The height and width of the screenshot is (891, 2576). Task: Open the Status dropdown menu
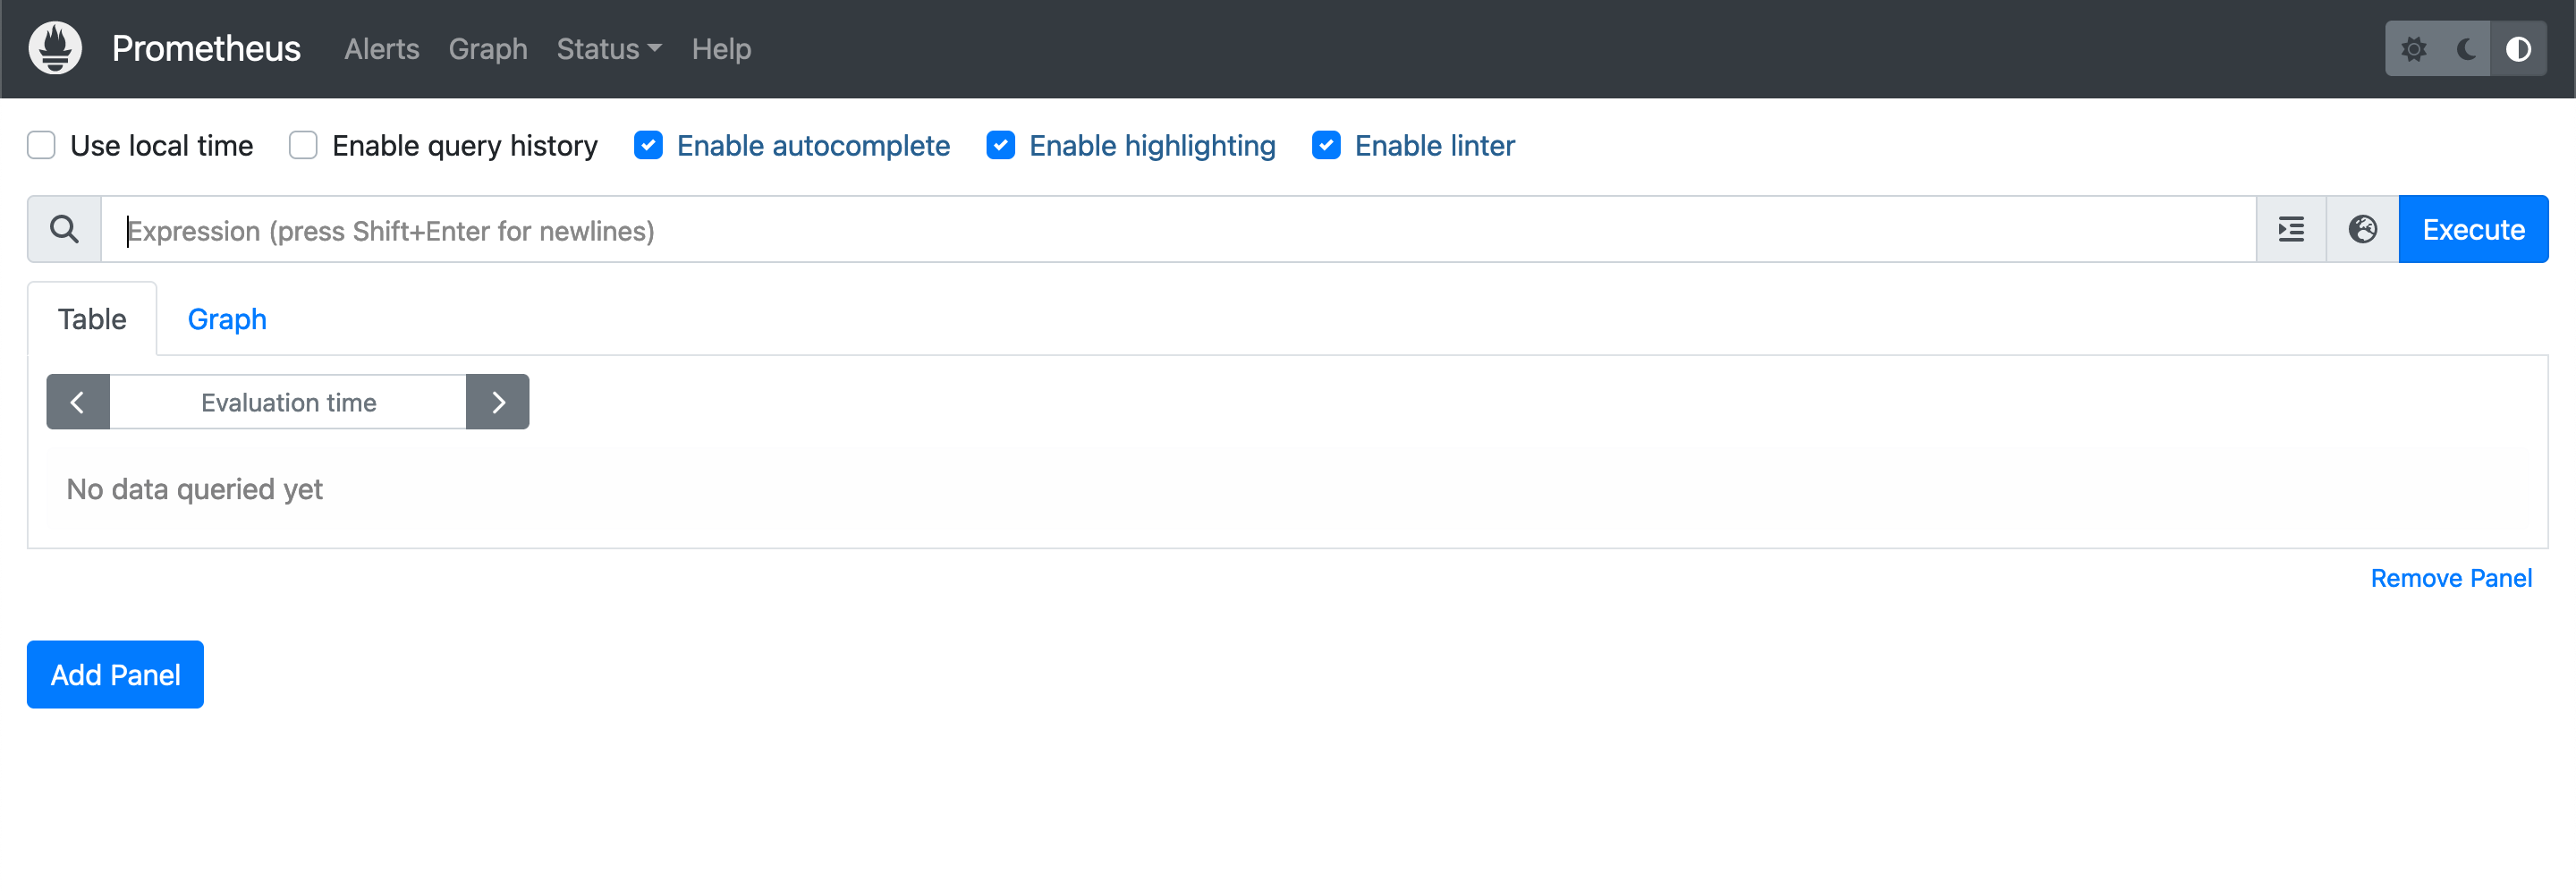pos(608,48)
